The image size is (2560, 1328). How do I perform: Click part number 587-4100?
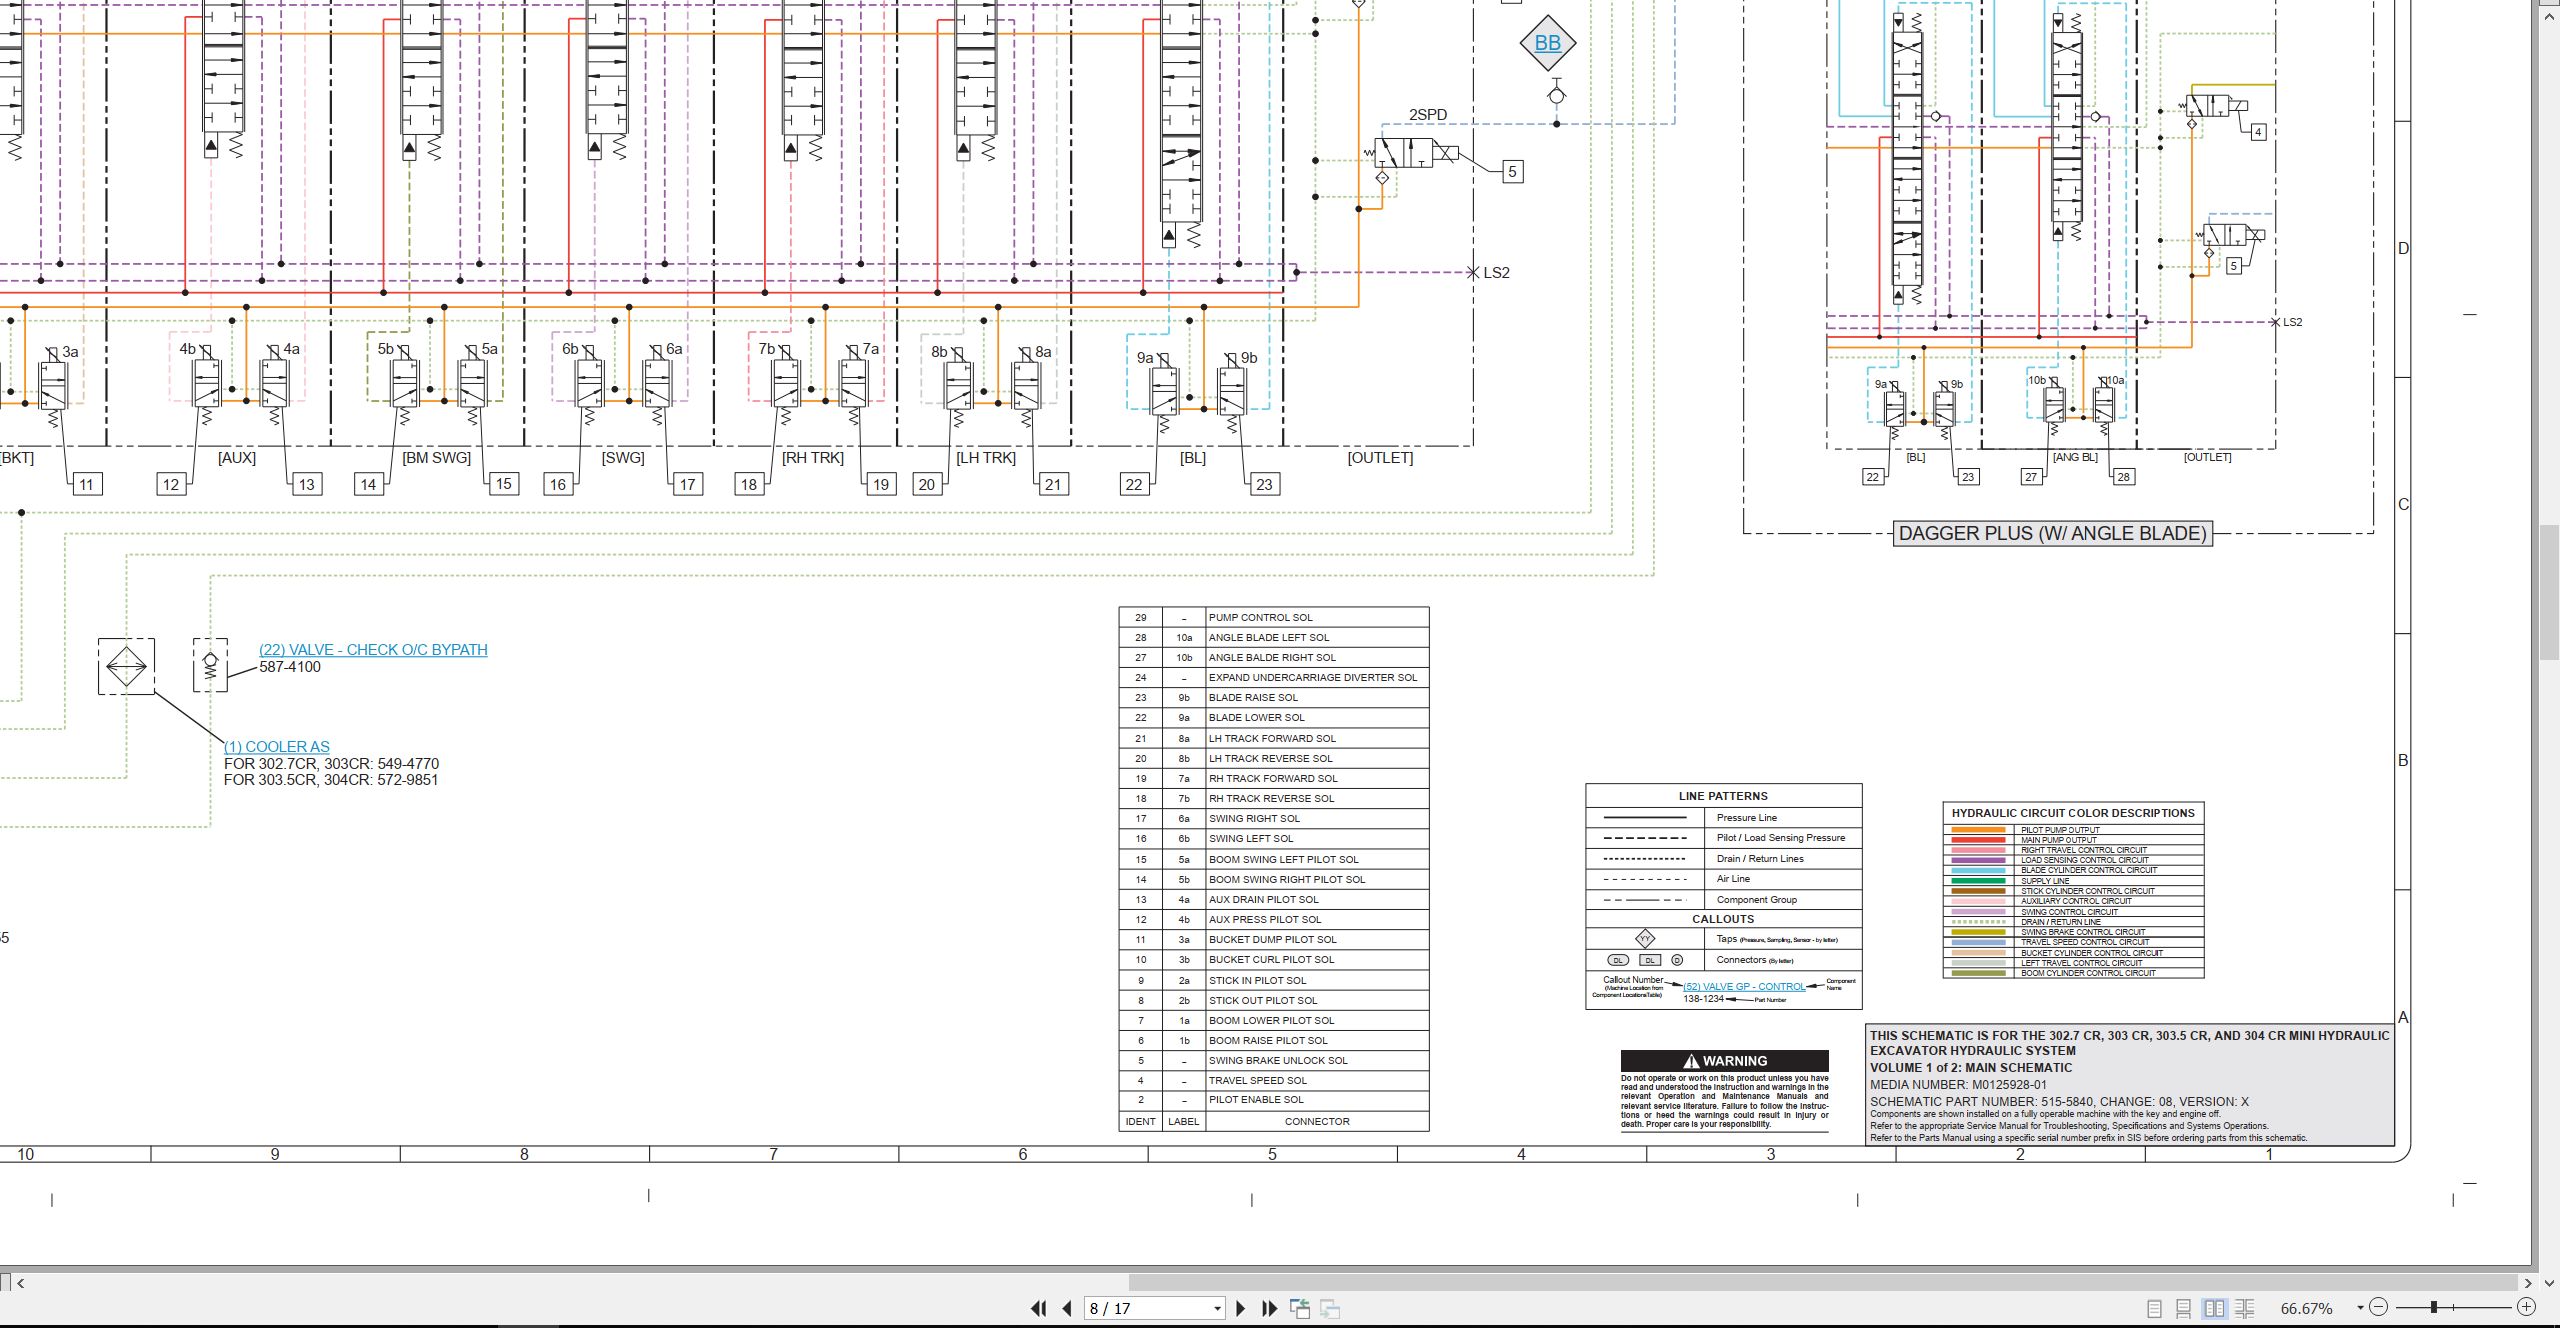290,667
